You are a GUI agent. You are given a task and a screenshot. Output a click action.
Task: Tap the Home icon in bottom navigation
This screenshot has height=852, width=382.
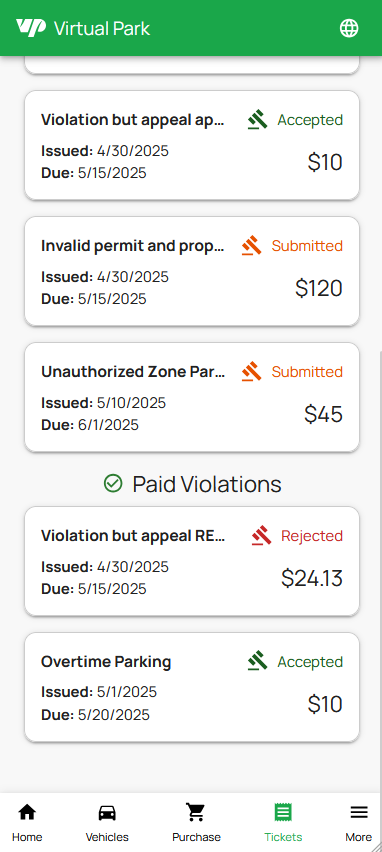click(x=27, y=812)
